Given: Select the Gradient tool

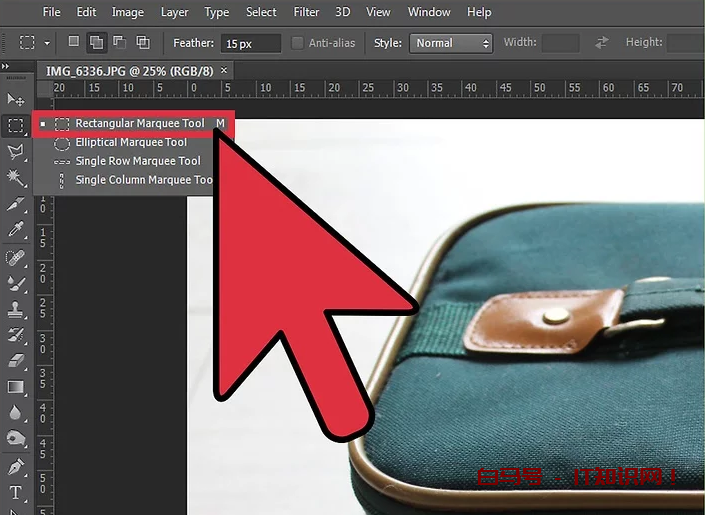Looking at the screenshot, I should point(15,386).
